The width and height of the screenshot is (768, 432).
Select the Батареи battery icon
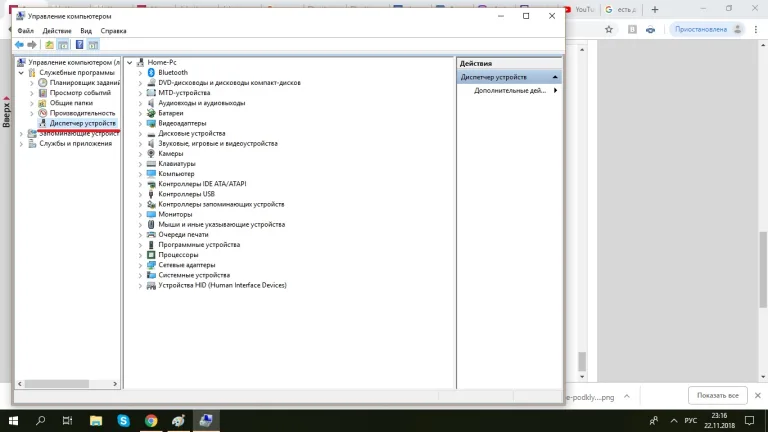tap(151, 113)
